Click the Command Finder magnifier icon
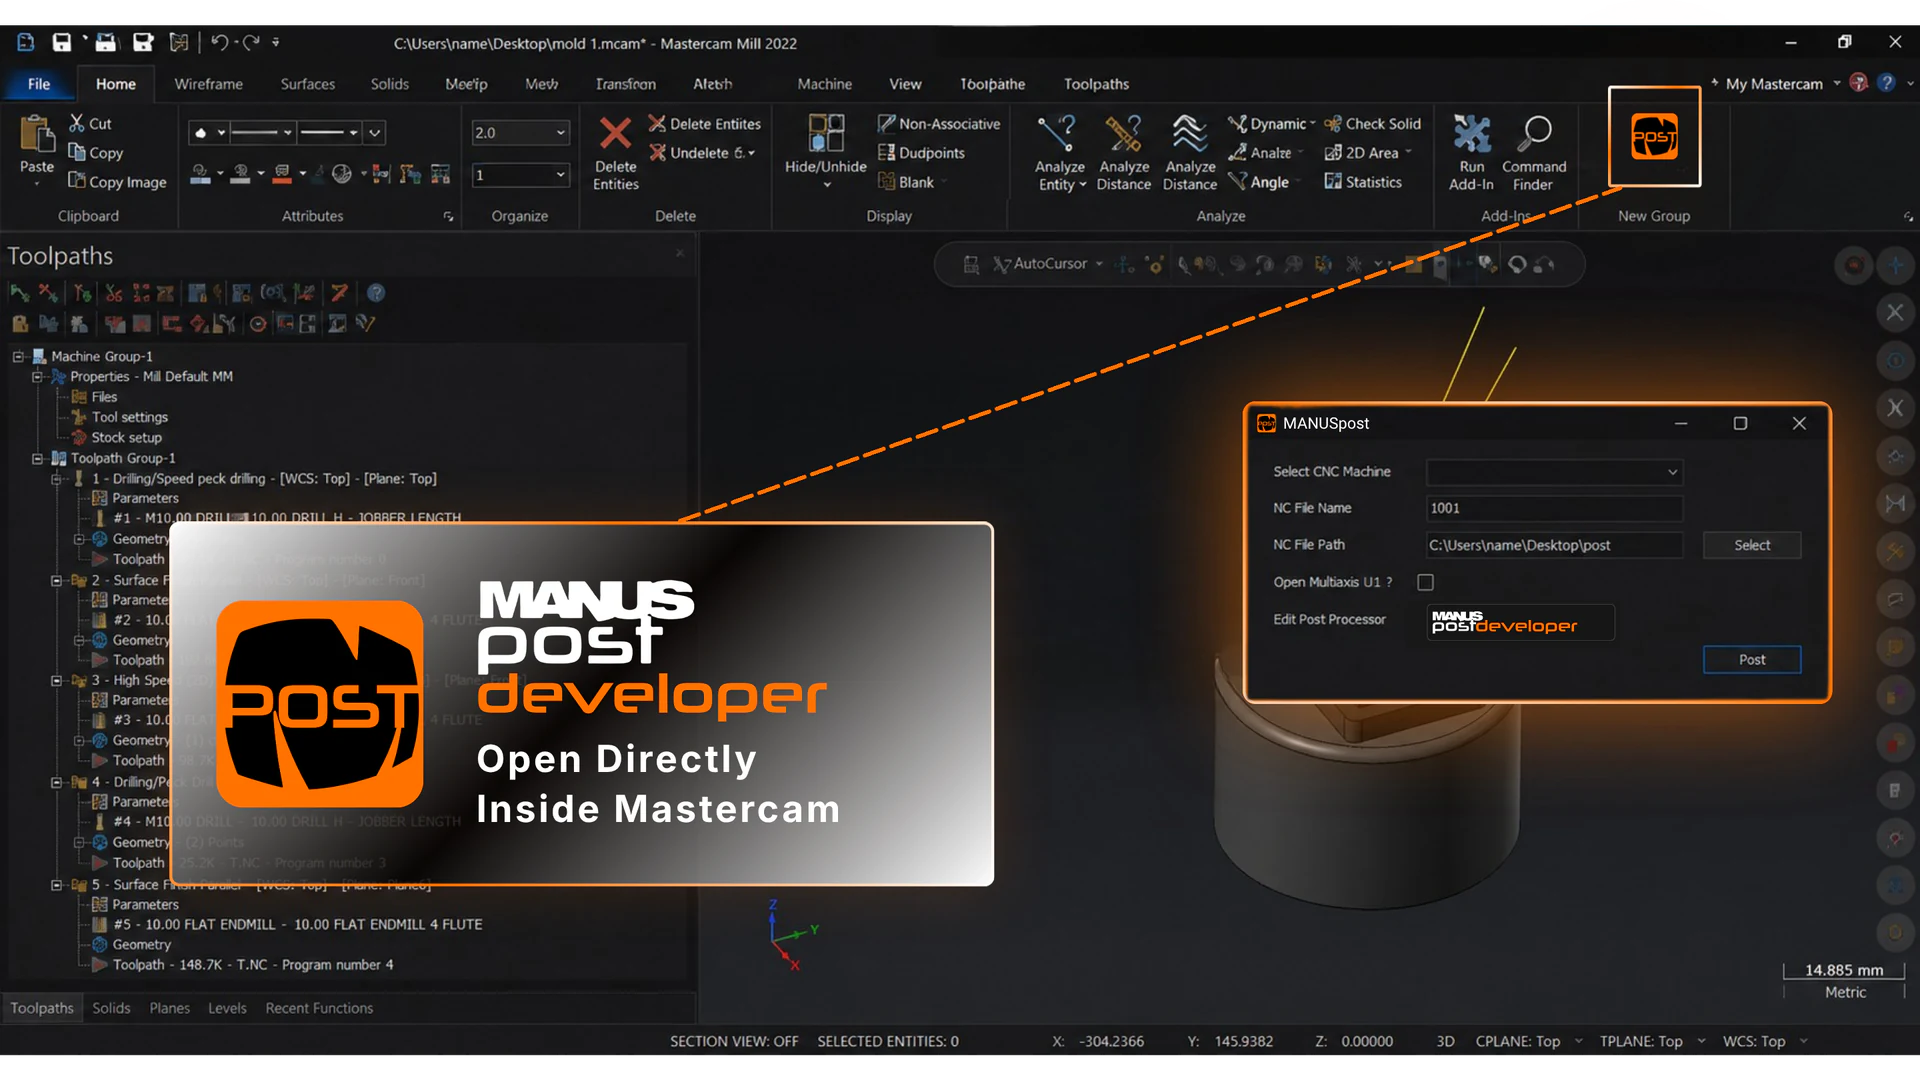The width and height of the screenshot is (1920, 1080). pyautogui.click(x=1534, y=134)
